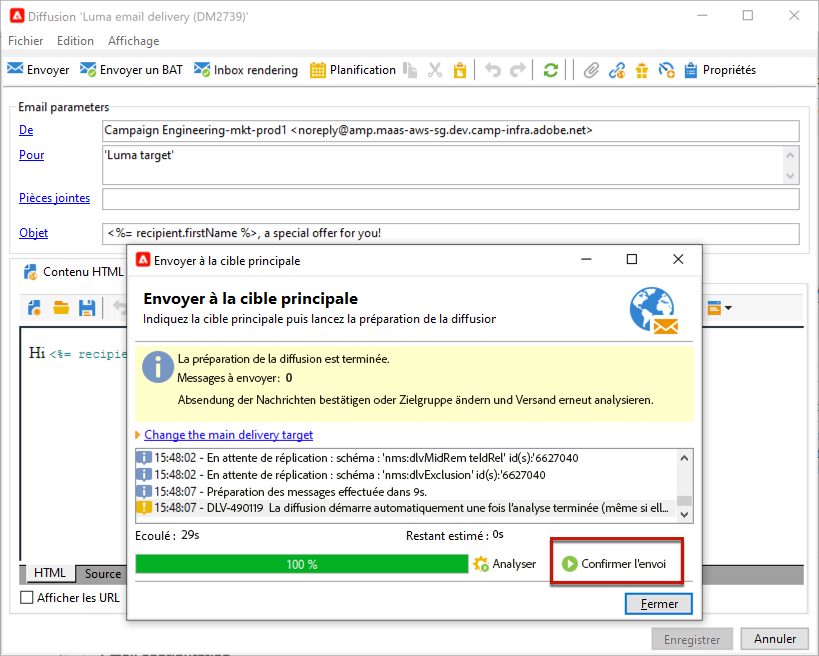Click the log list scroll down arrow
This screenshot has width=819, height=656.
point(684,514)
